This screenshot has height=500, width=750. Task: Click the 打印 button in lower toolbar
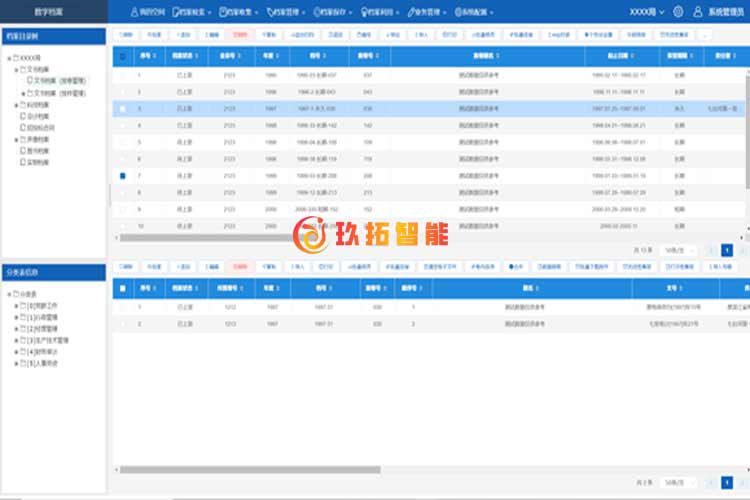tap(326, 267)
